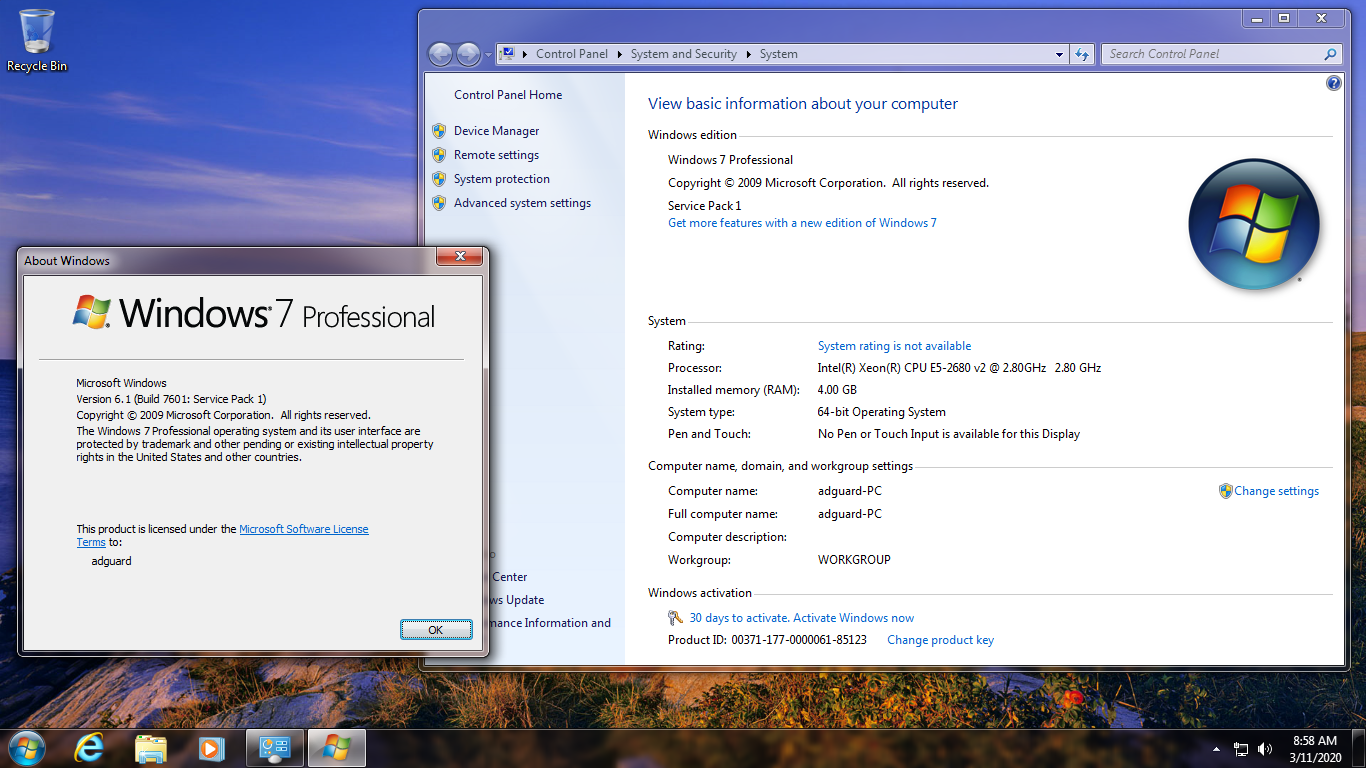Click the processor text Intel(R) Xeon(R) CPU

(959, 368)
